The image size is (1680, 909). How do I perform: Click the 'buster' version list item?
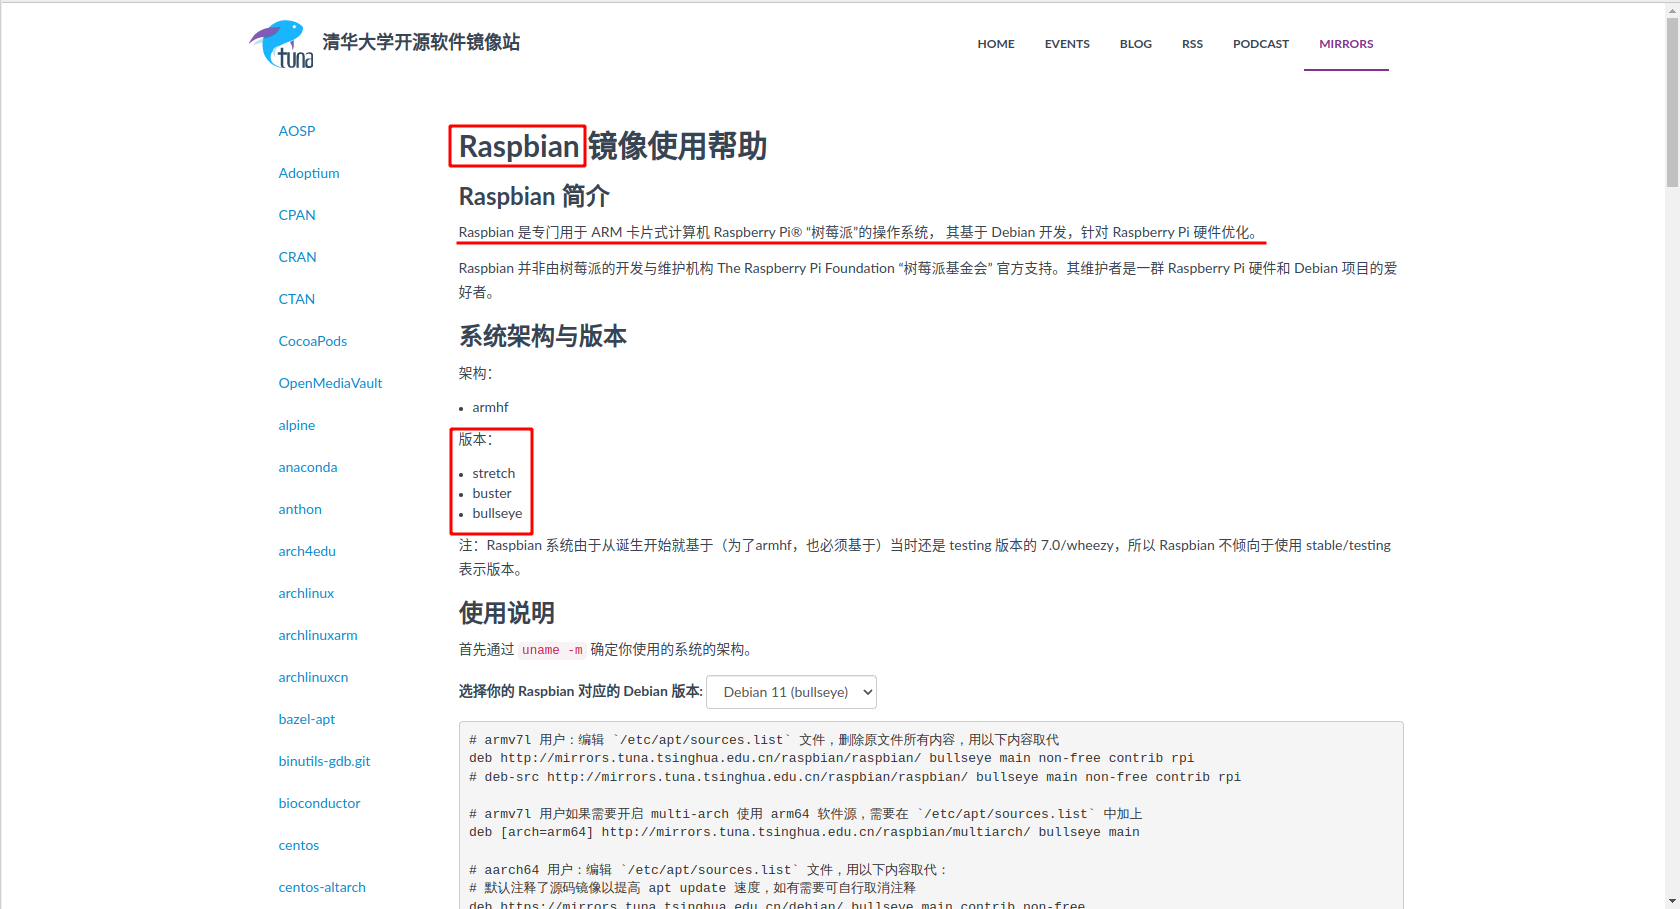(x=492, y=493)
